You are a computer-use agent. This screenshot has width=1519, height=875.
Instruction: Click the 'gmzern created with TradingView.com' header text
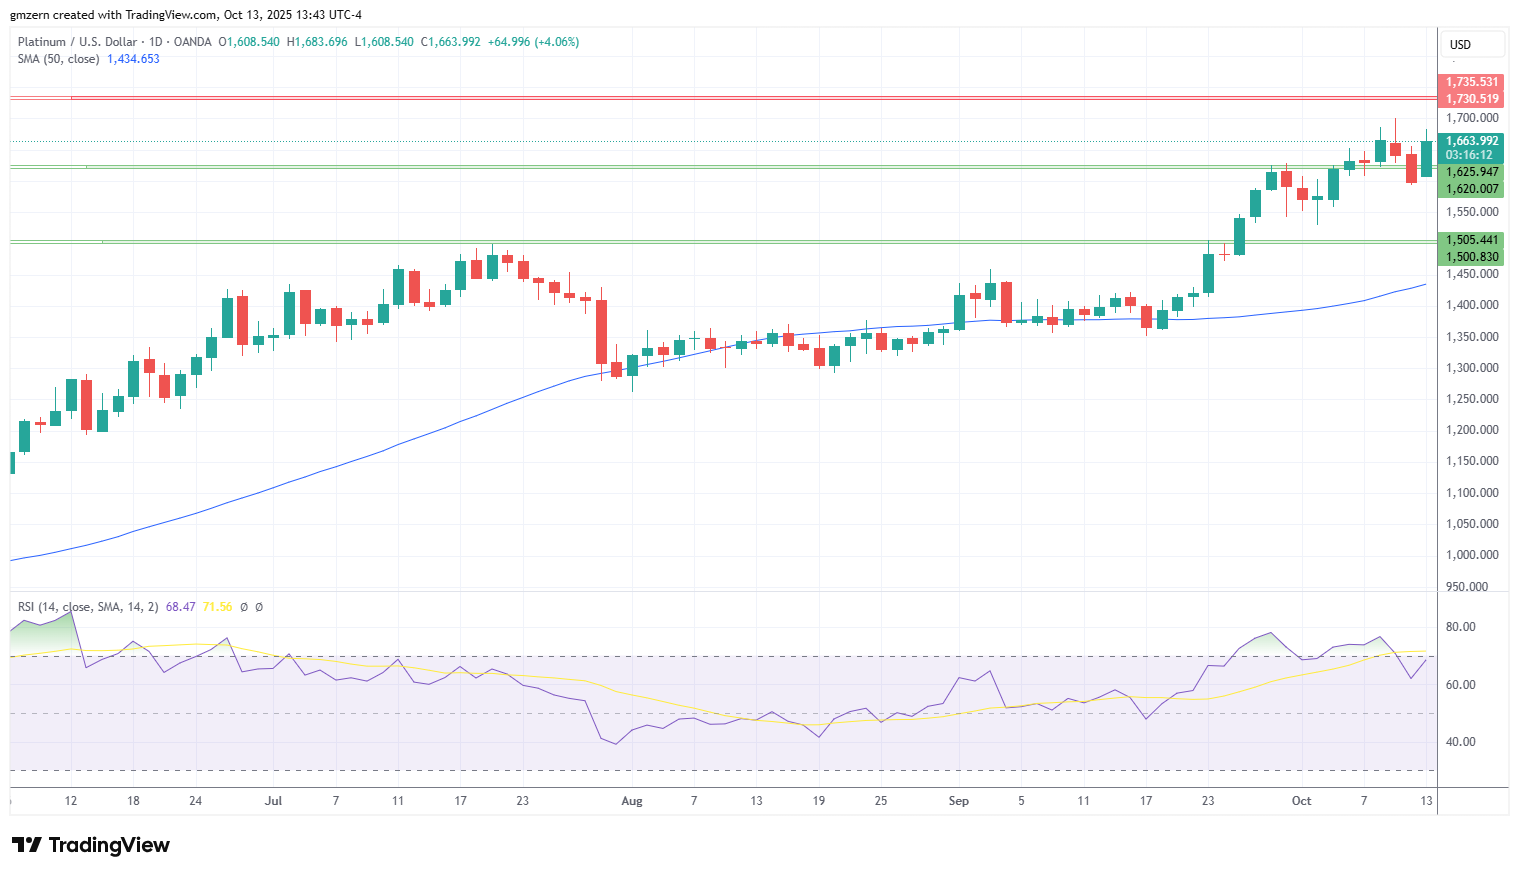(x=114, y=15)
